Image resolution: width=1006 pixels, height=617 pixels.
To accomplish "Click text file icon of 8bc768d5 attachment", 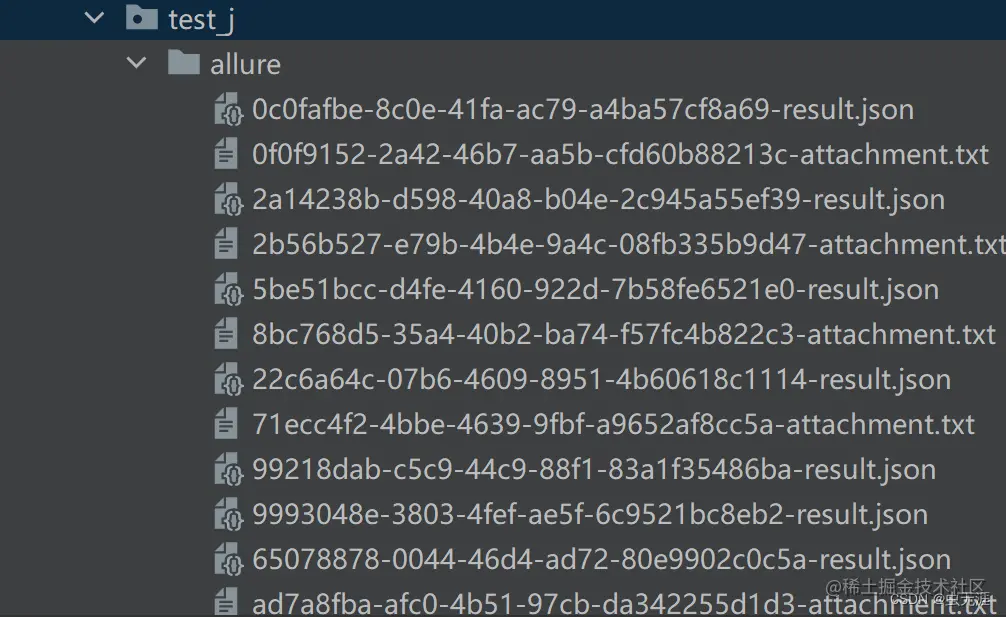I will (226, 334).
